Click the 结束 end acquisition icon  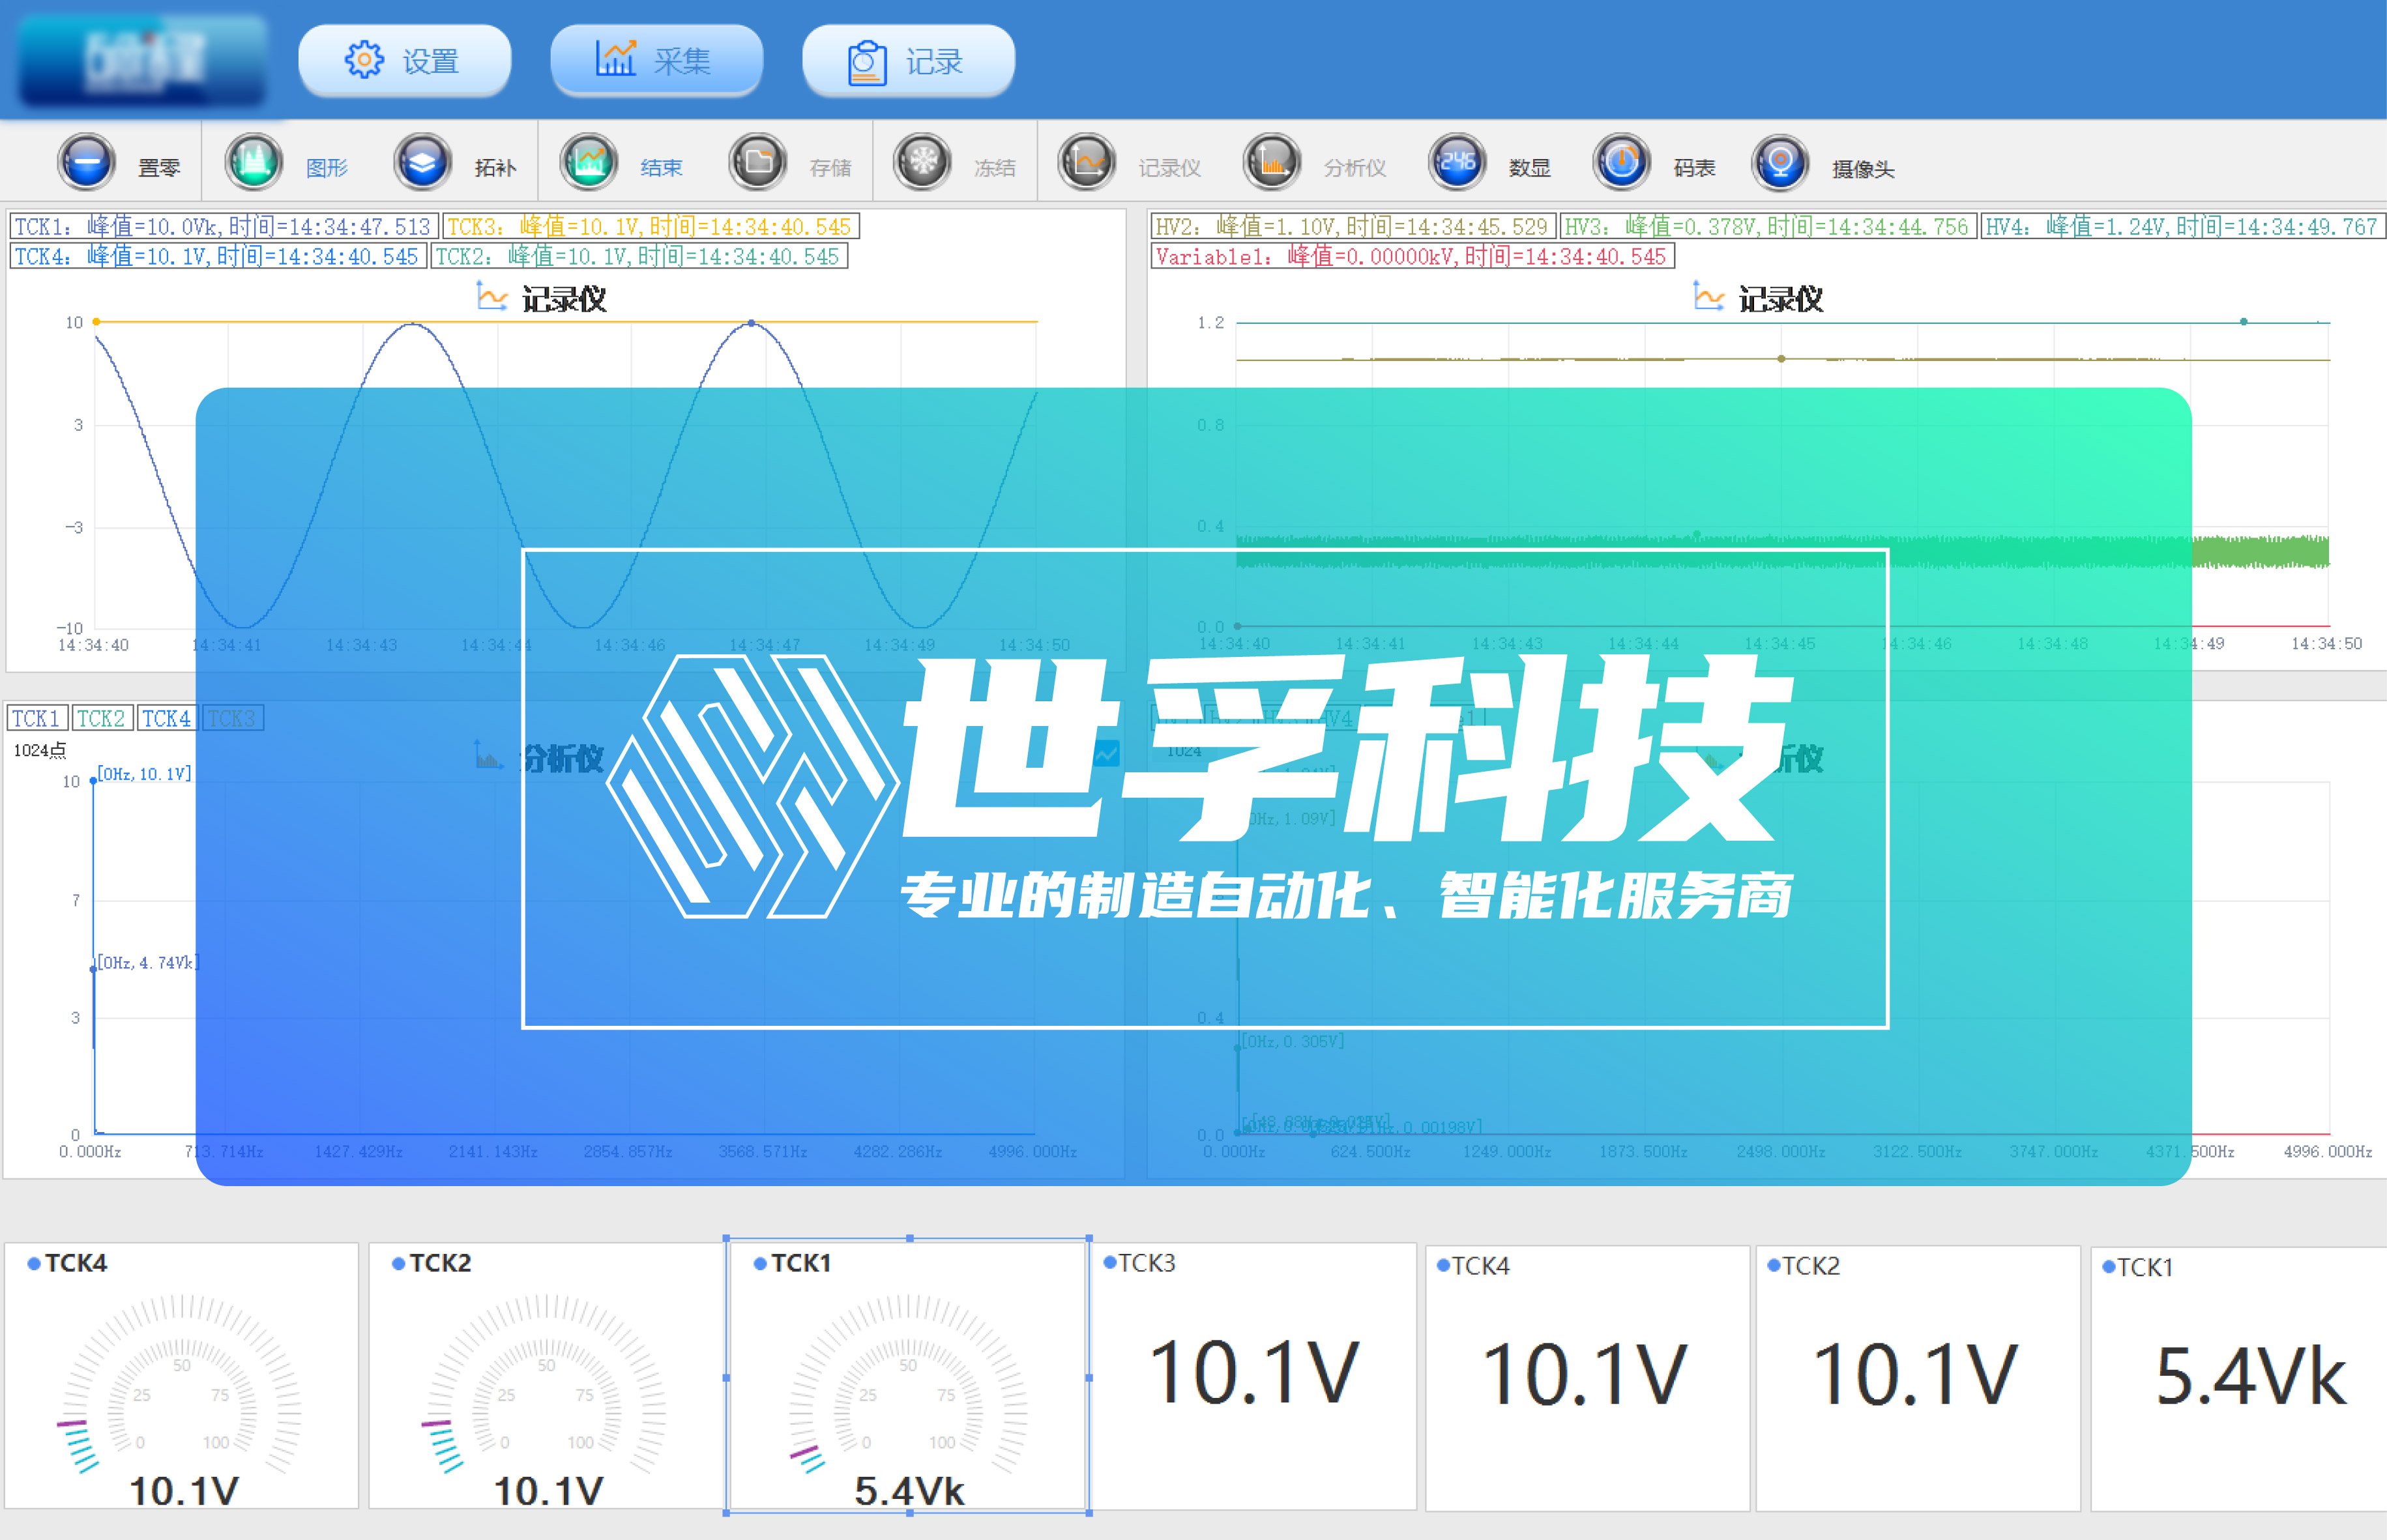coord(589,162)
